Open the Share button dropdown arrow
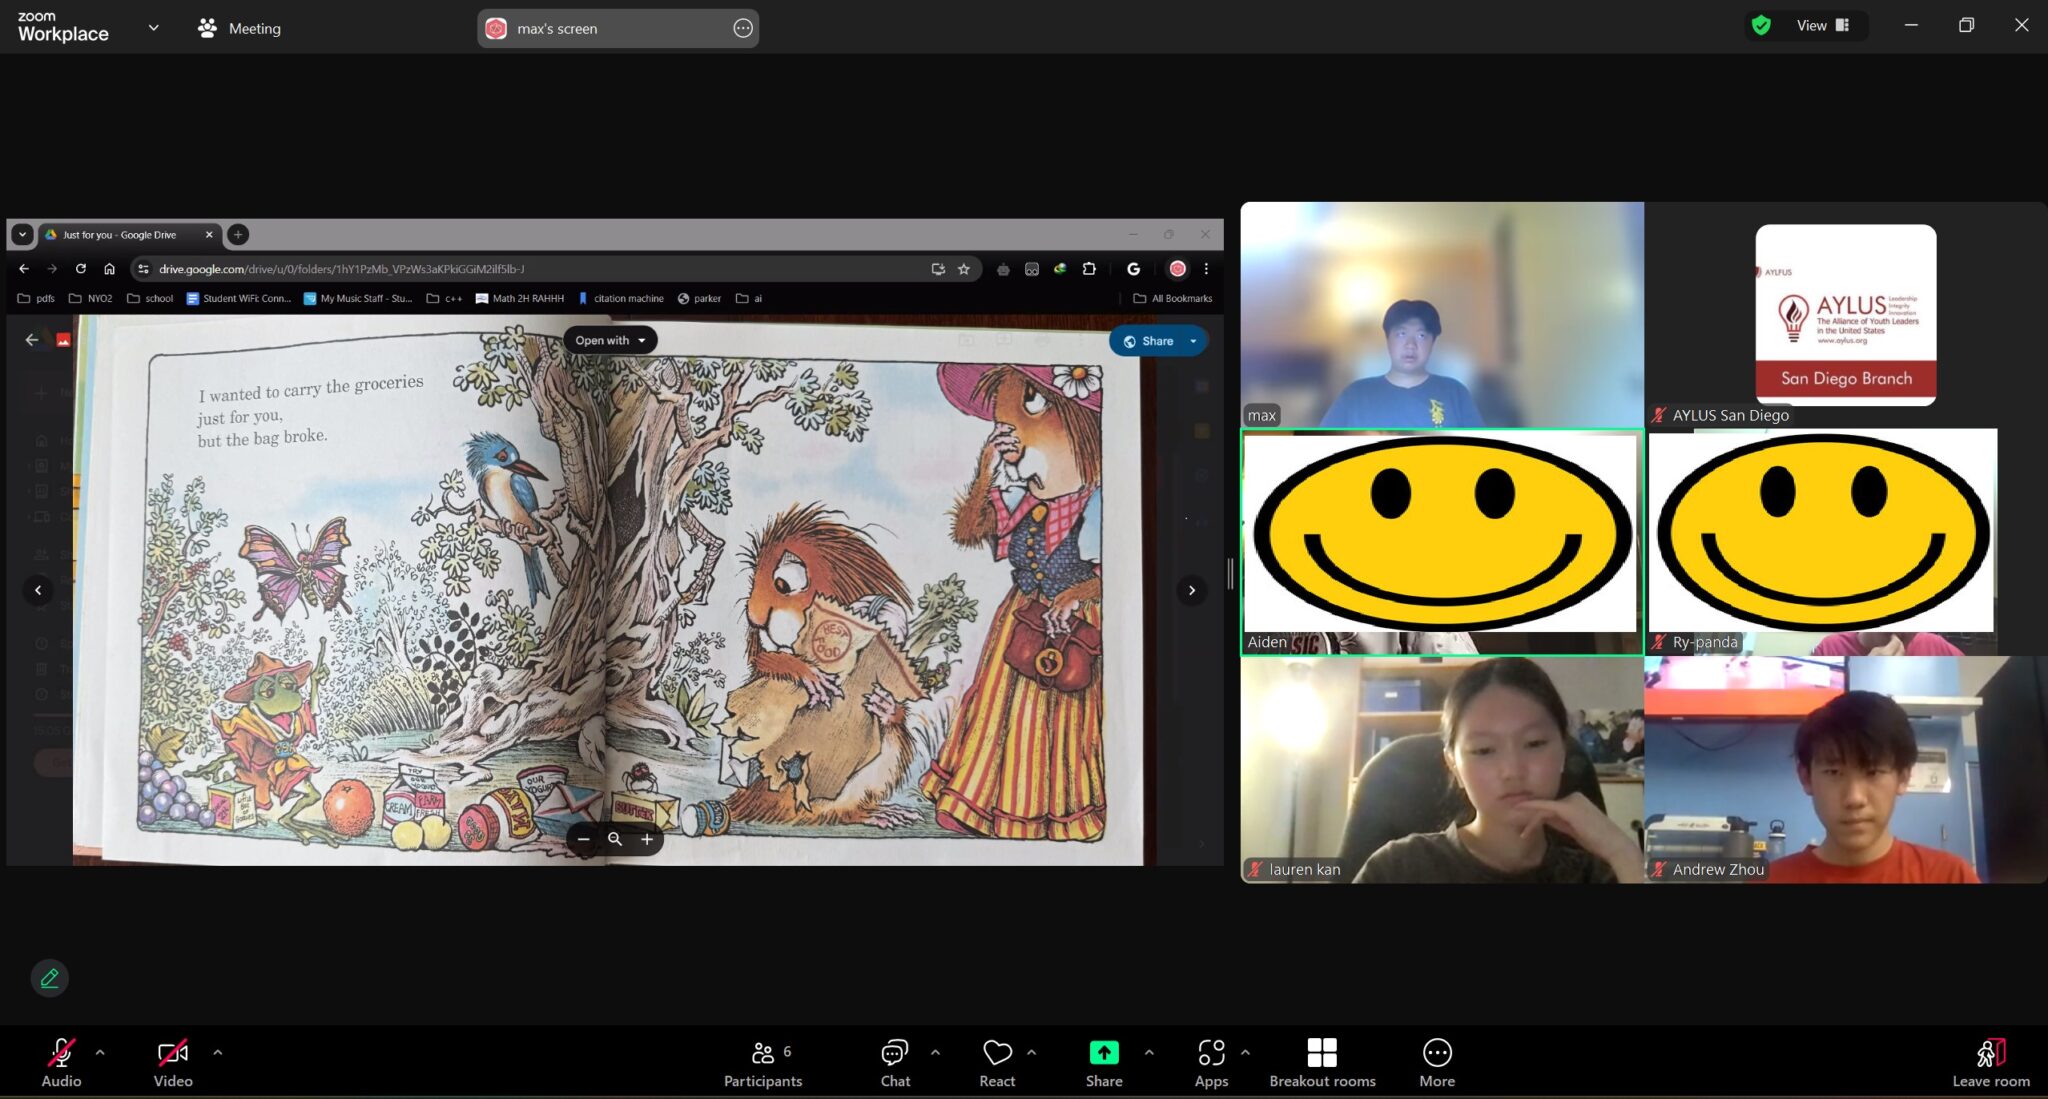Viewport: 2048px width, 1099px height. tap(1194, 341)
